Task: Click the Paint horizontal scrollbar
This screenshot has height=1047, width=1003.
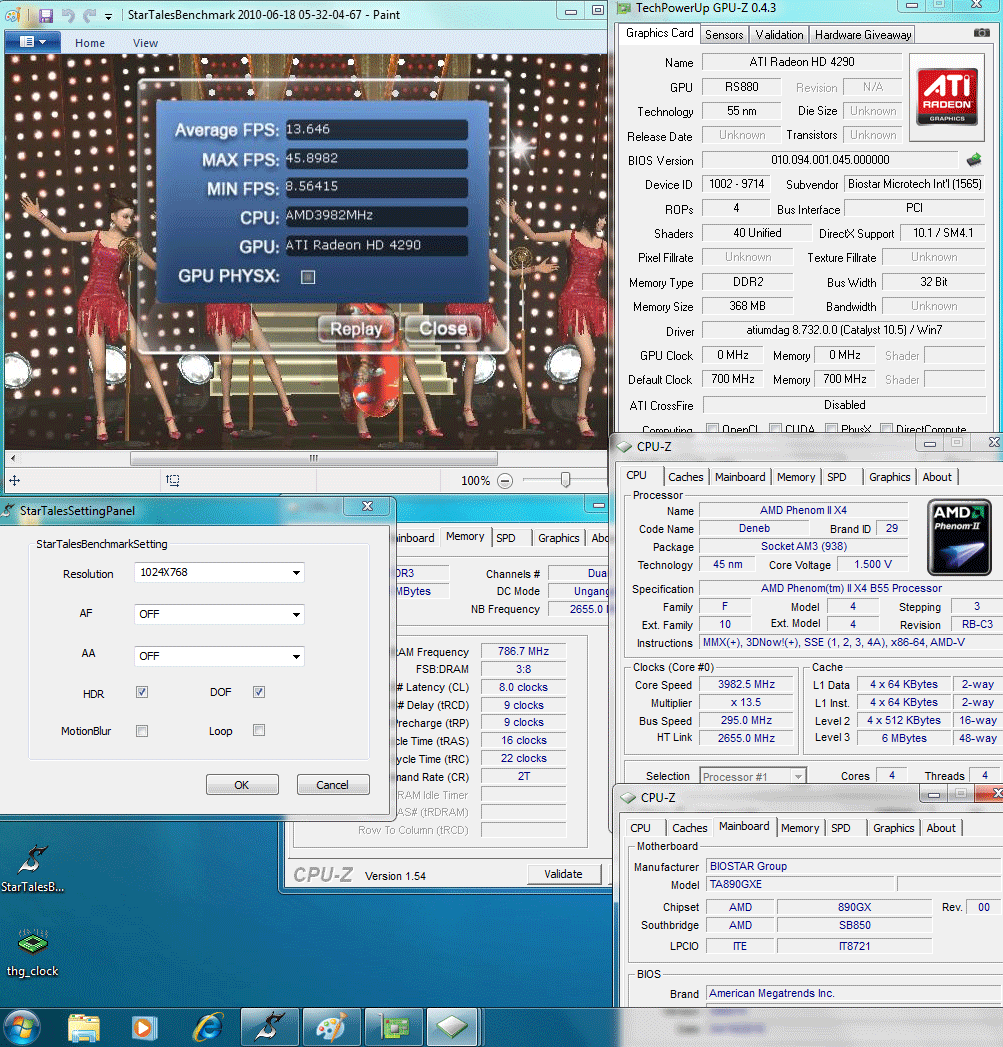Action: (x=314, y=458)
